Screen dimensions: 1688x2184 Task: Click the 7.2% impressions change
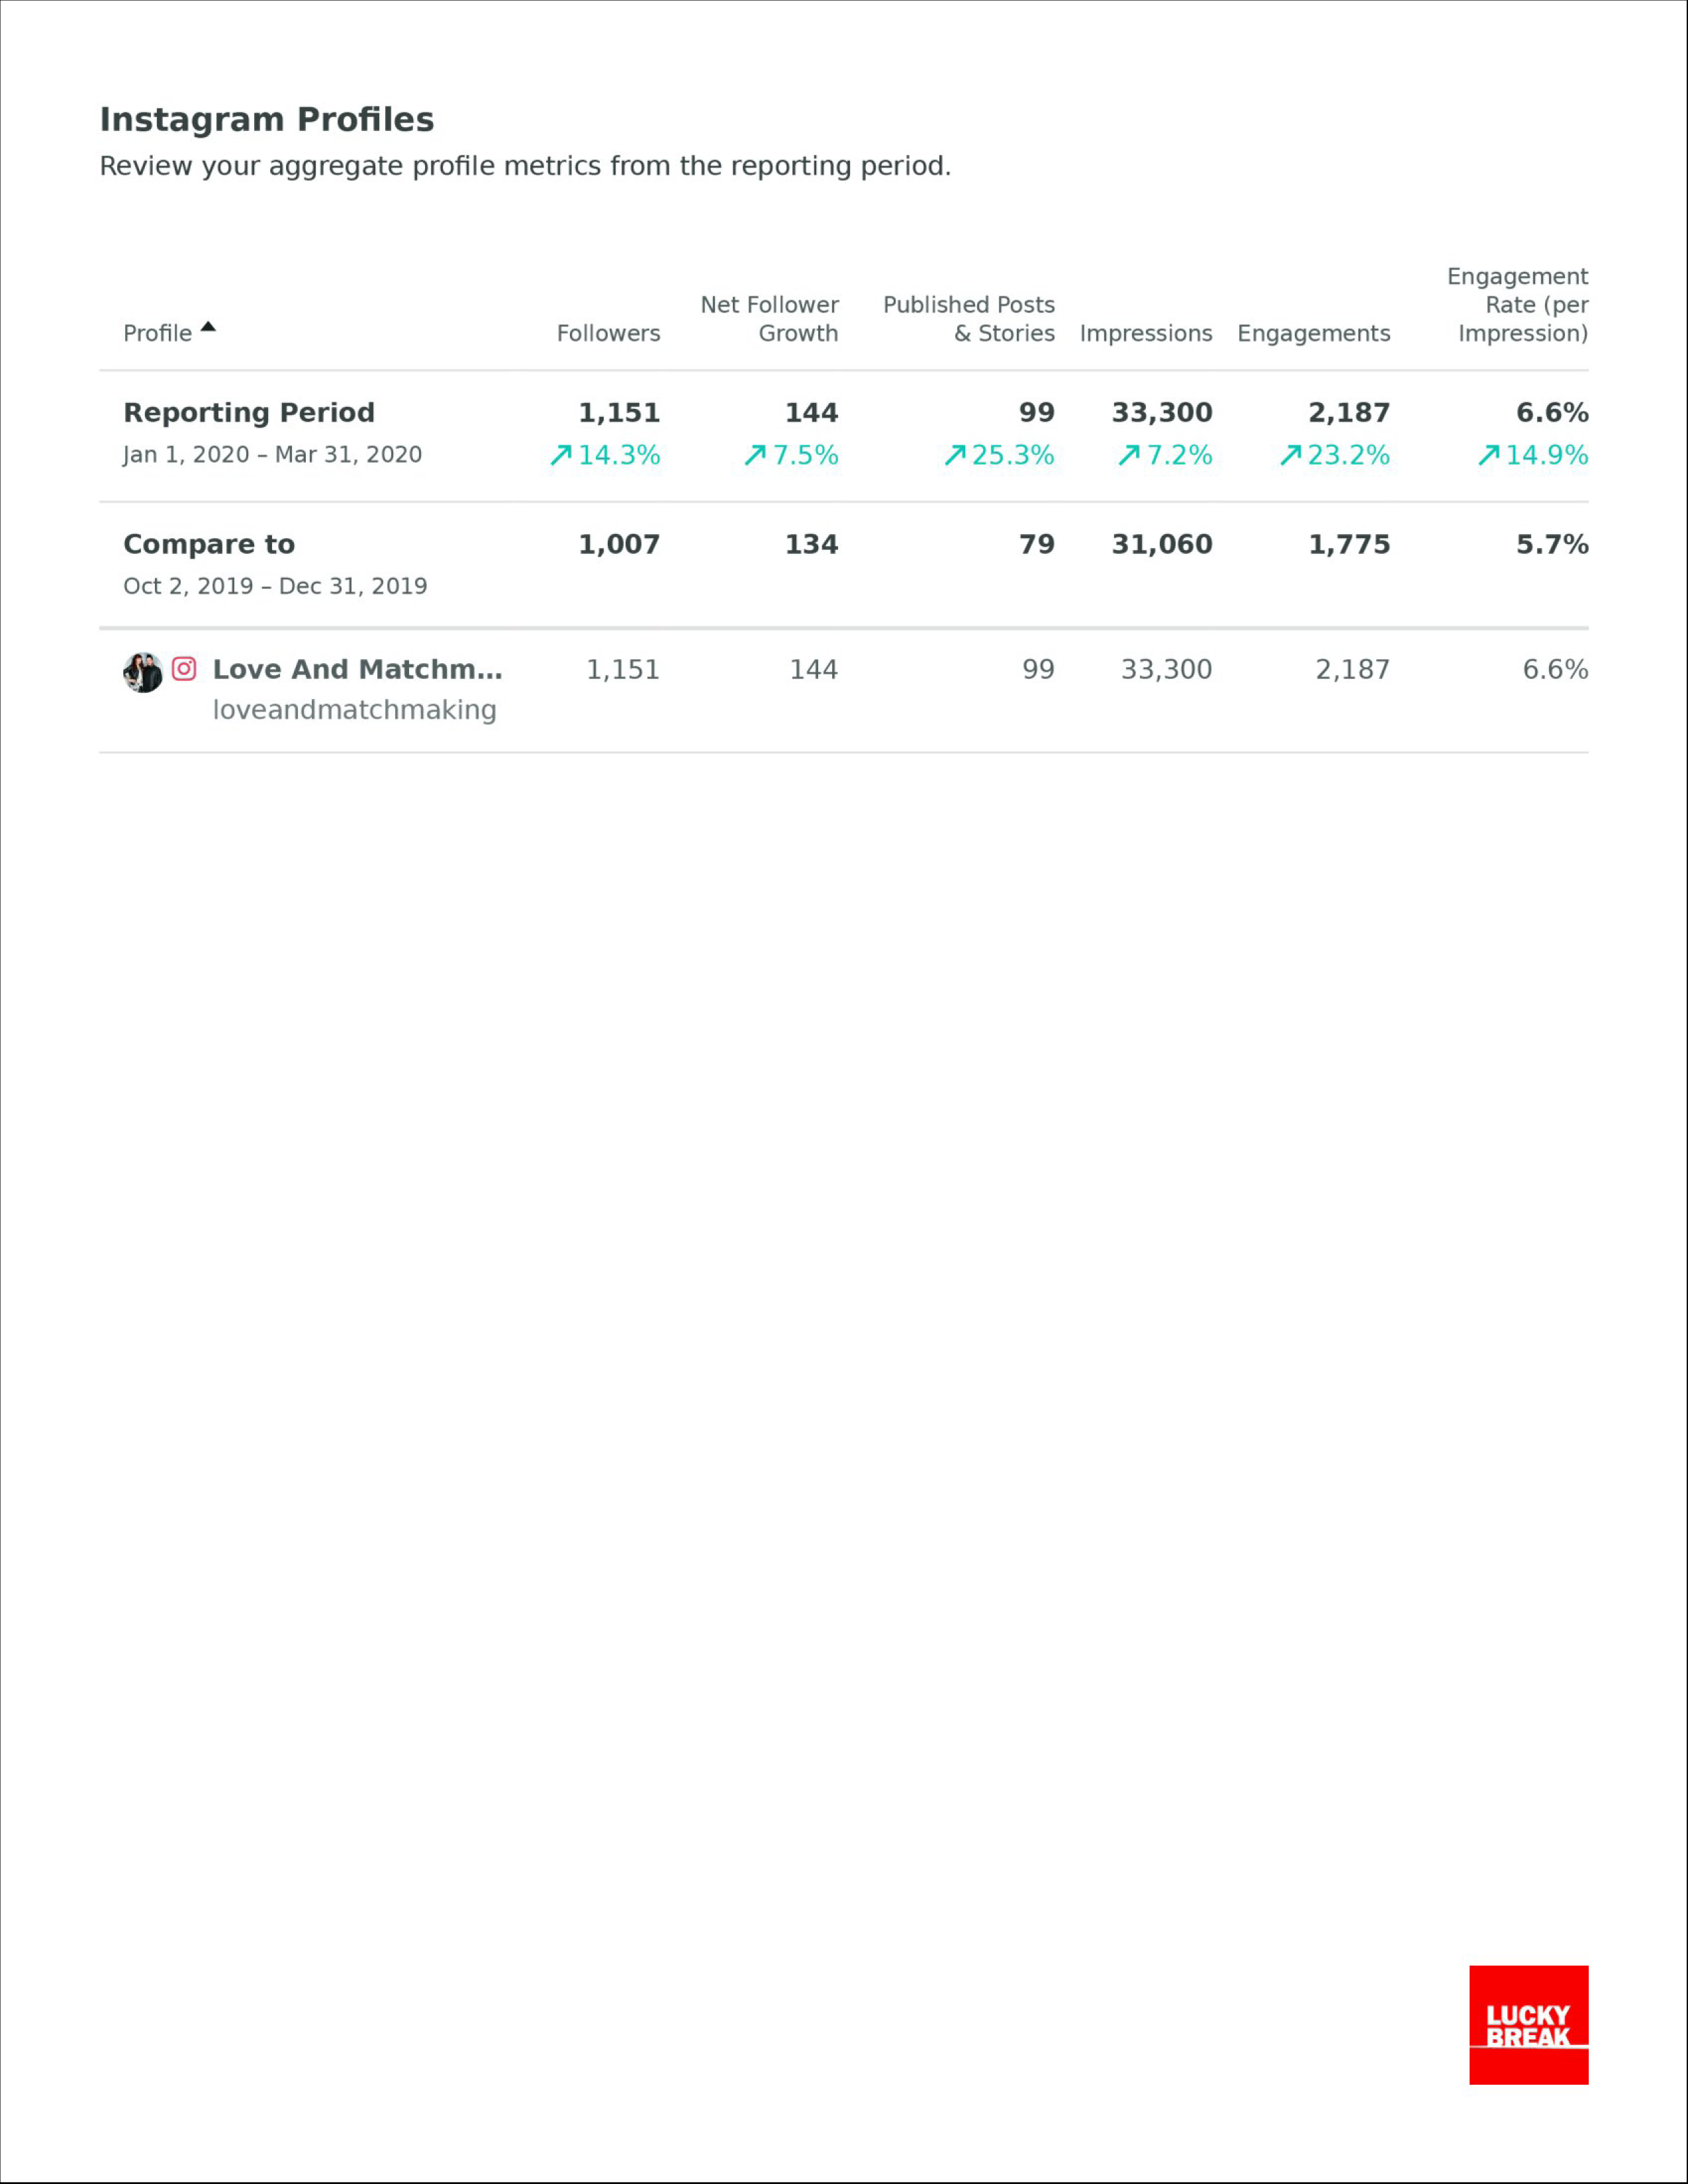point(1179,456)
